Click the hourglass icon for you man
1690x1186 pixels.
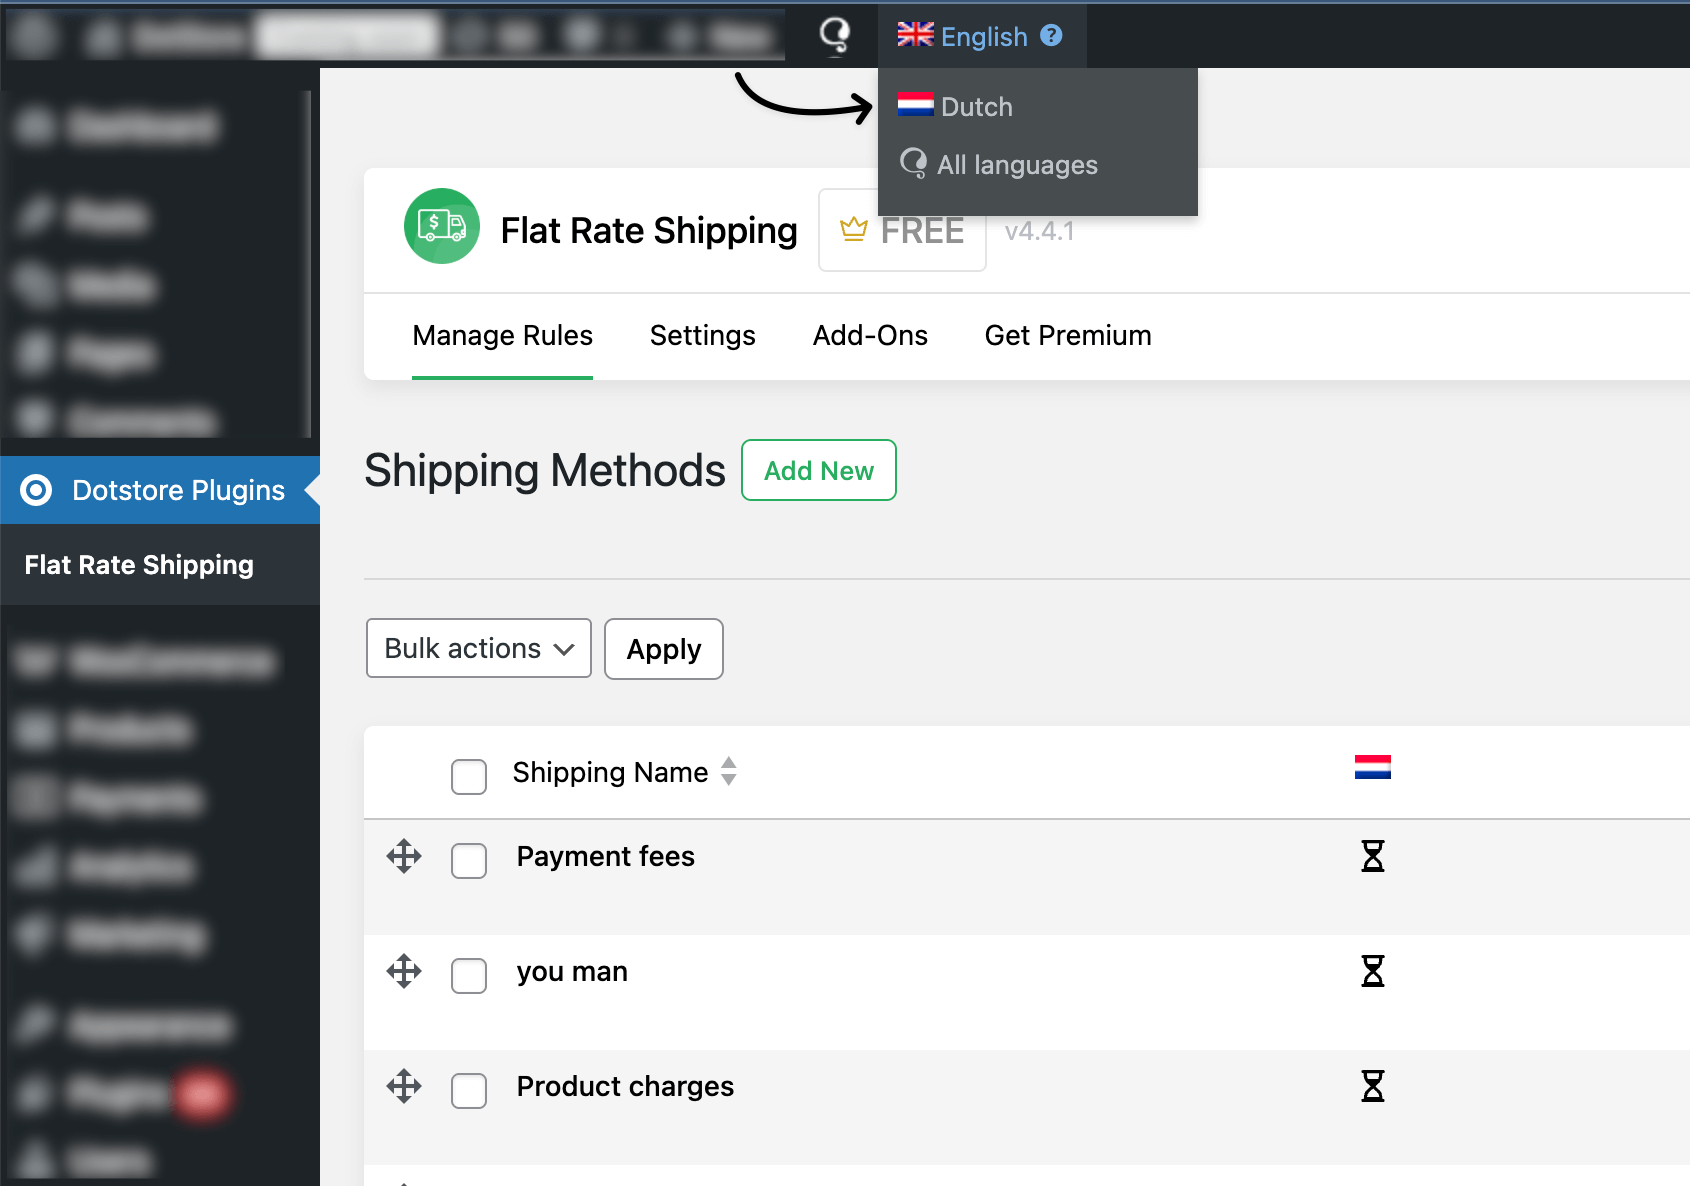click(x=1373, y=971)
